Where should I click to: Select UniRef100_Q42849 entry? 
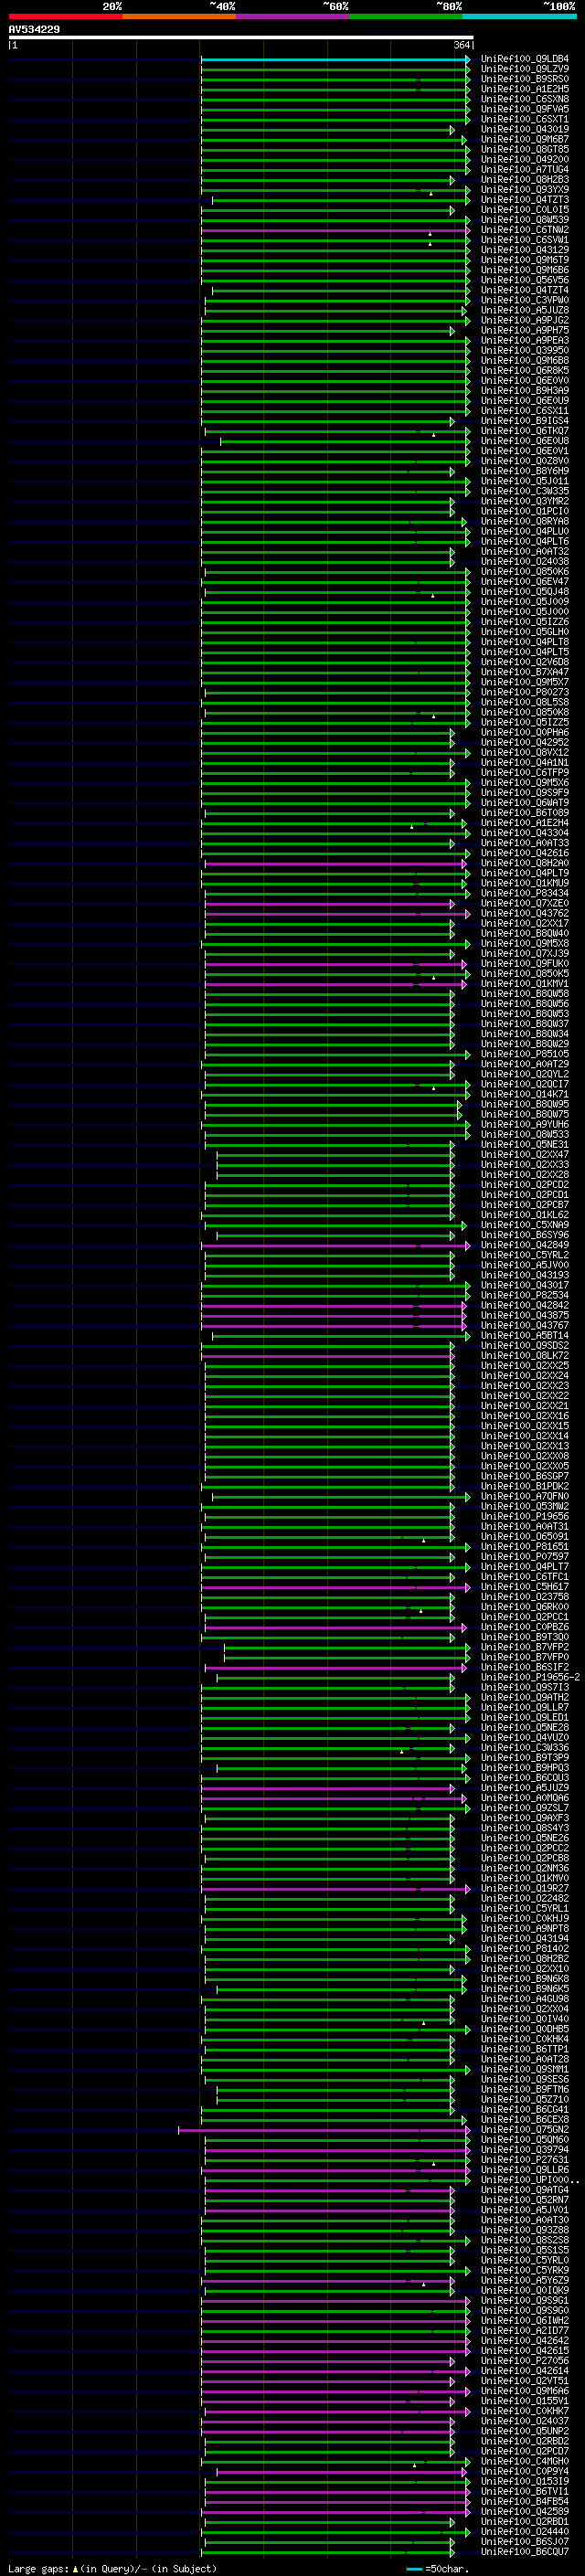524,1245
